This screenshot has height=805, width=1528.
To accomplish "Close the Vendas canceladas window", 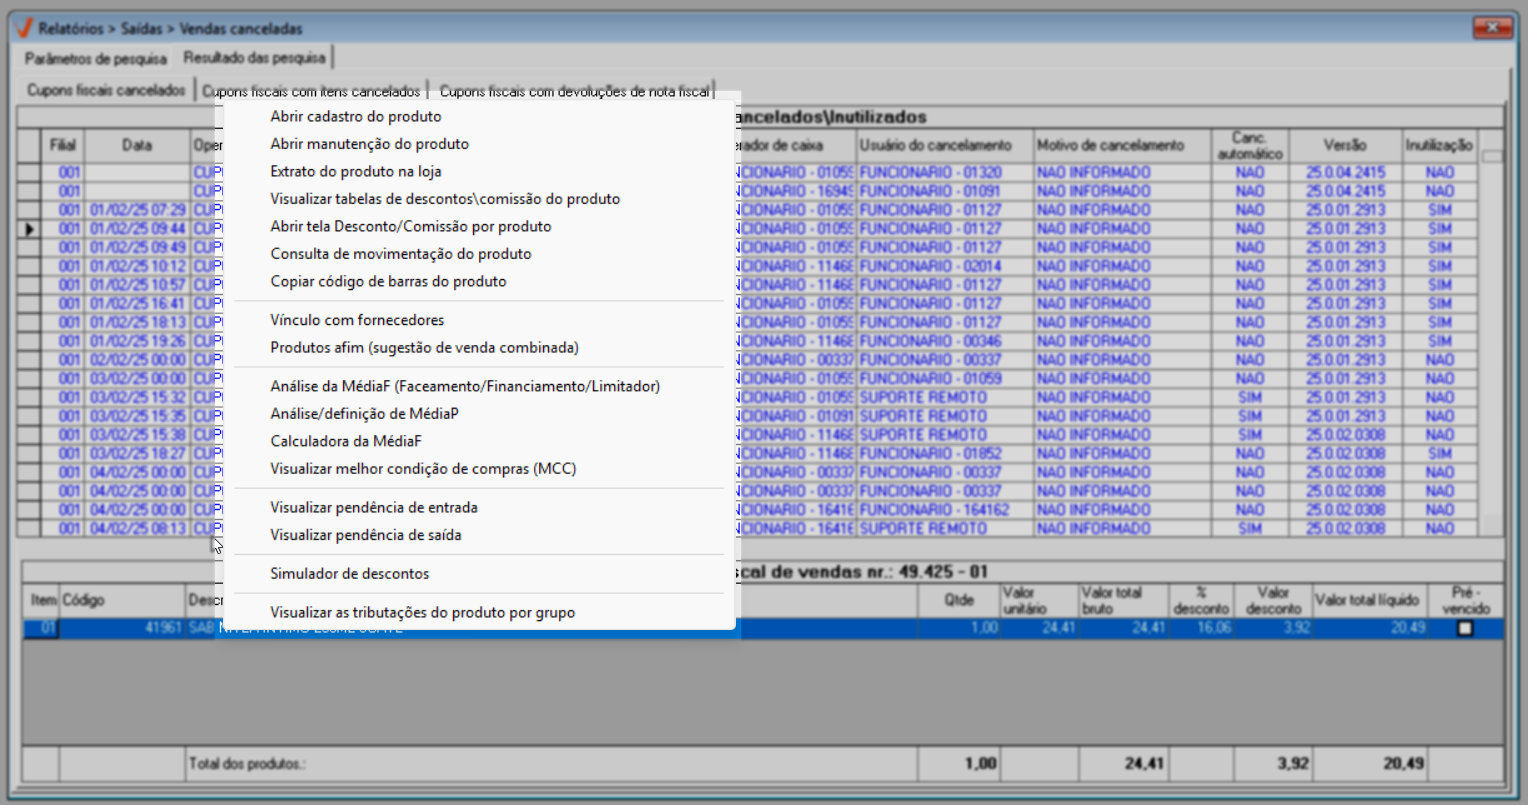I will point(1494,27).
